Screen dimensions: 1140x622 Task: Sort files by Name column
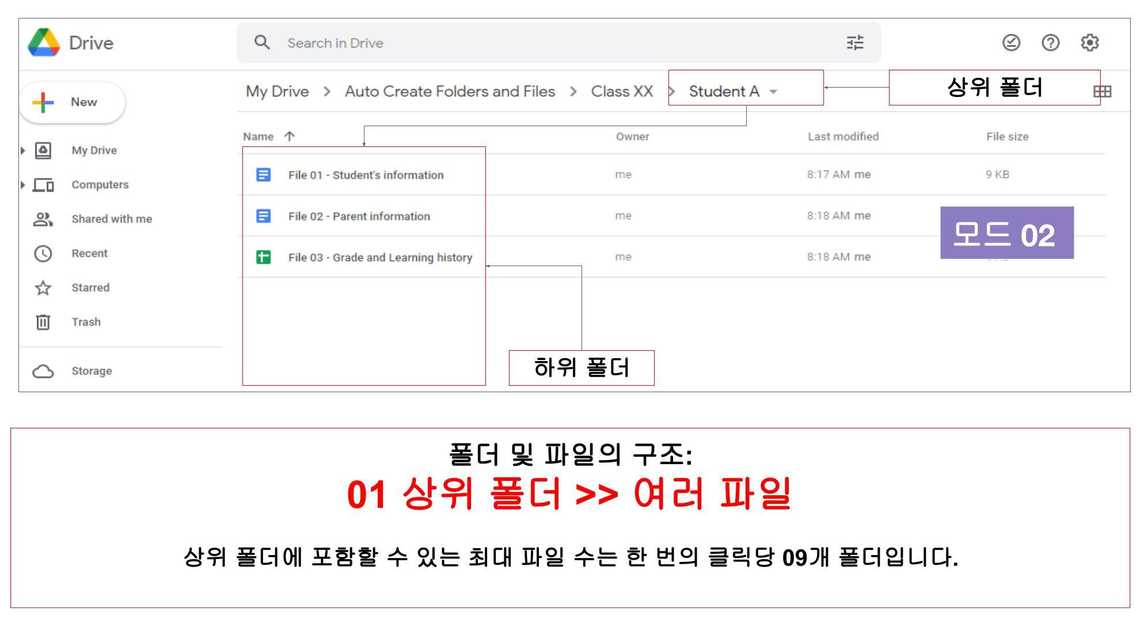[x=258, y=137]
